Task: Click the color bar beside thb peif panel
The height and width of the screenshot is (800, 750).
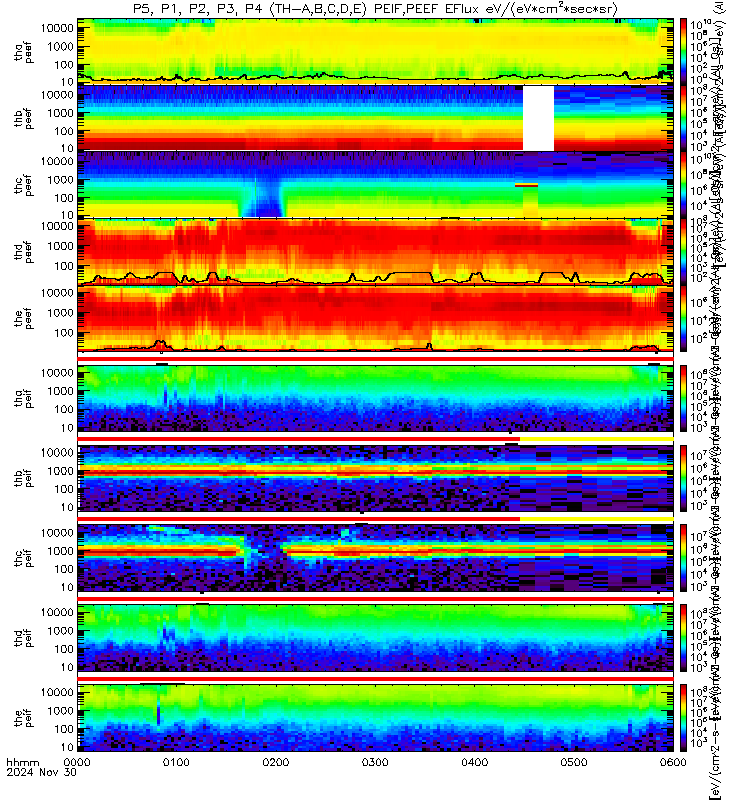Action: point(683,478)
